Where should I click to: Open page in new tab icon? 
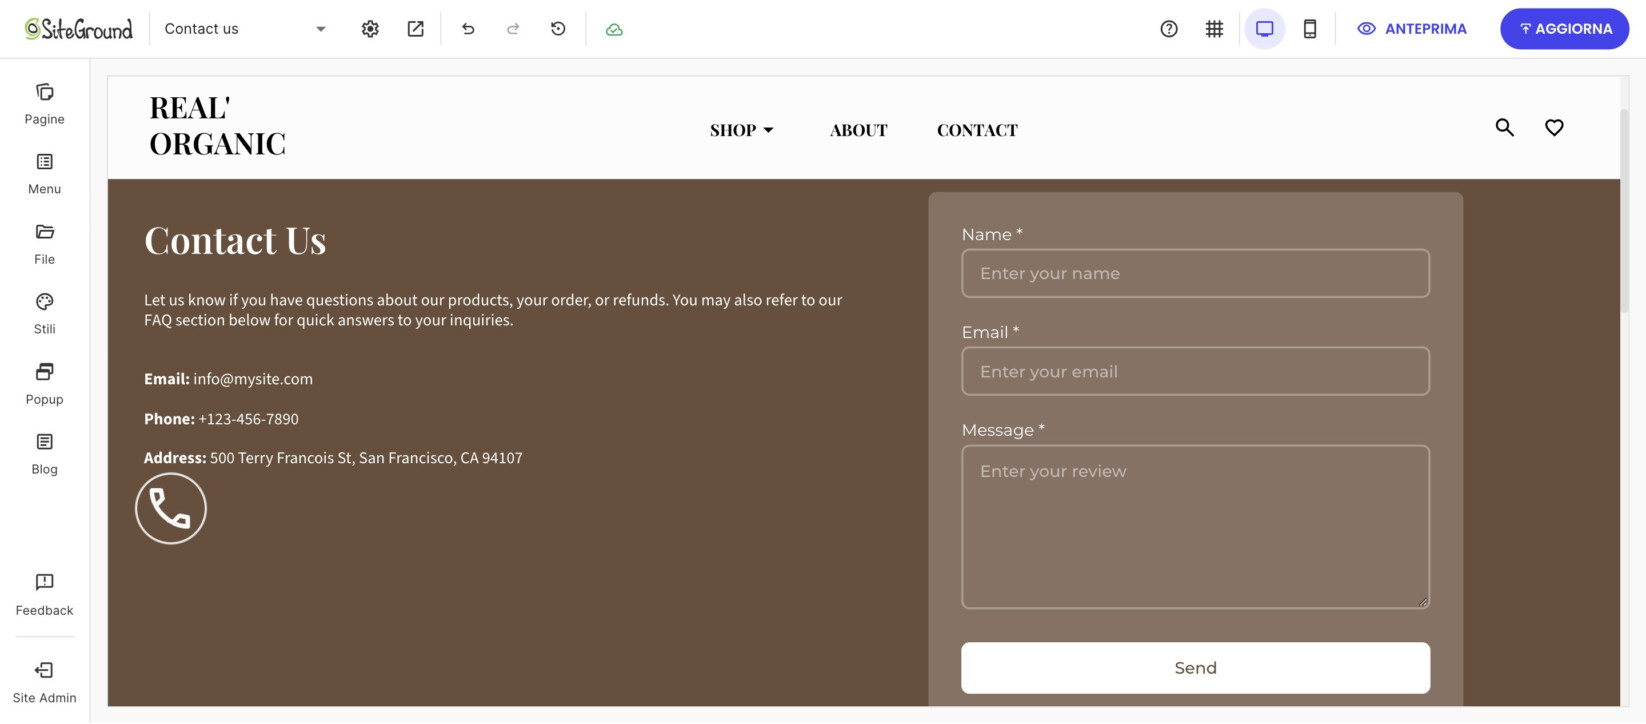tap(415, 29)
